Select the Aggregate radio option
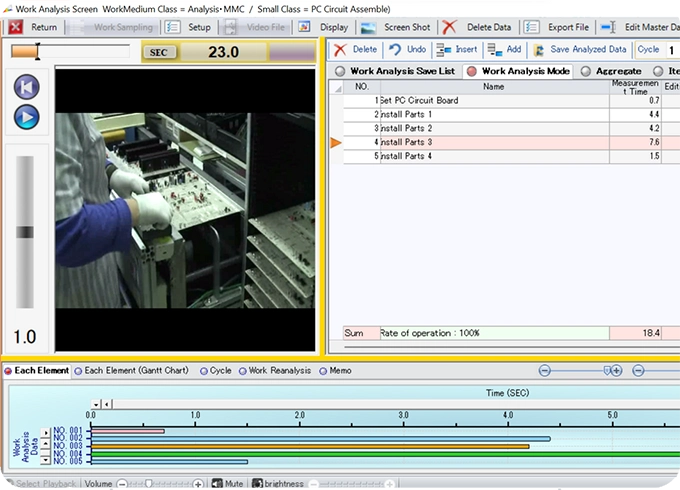This screenshot has width=680, height=490. (585, 71)
